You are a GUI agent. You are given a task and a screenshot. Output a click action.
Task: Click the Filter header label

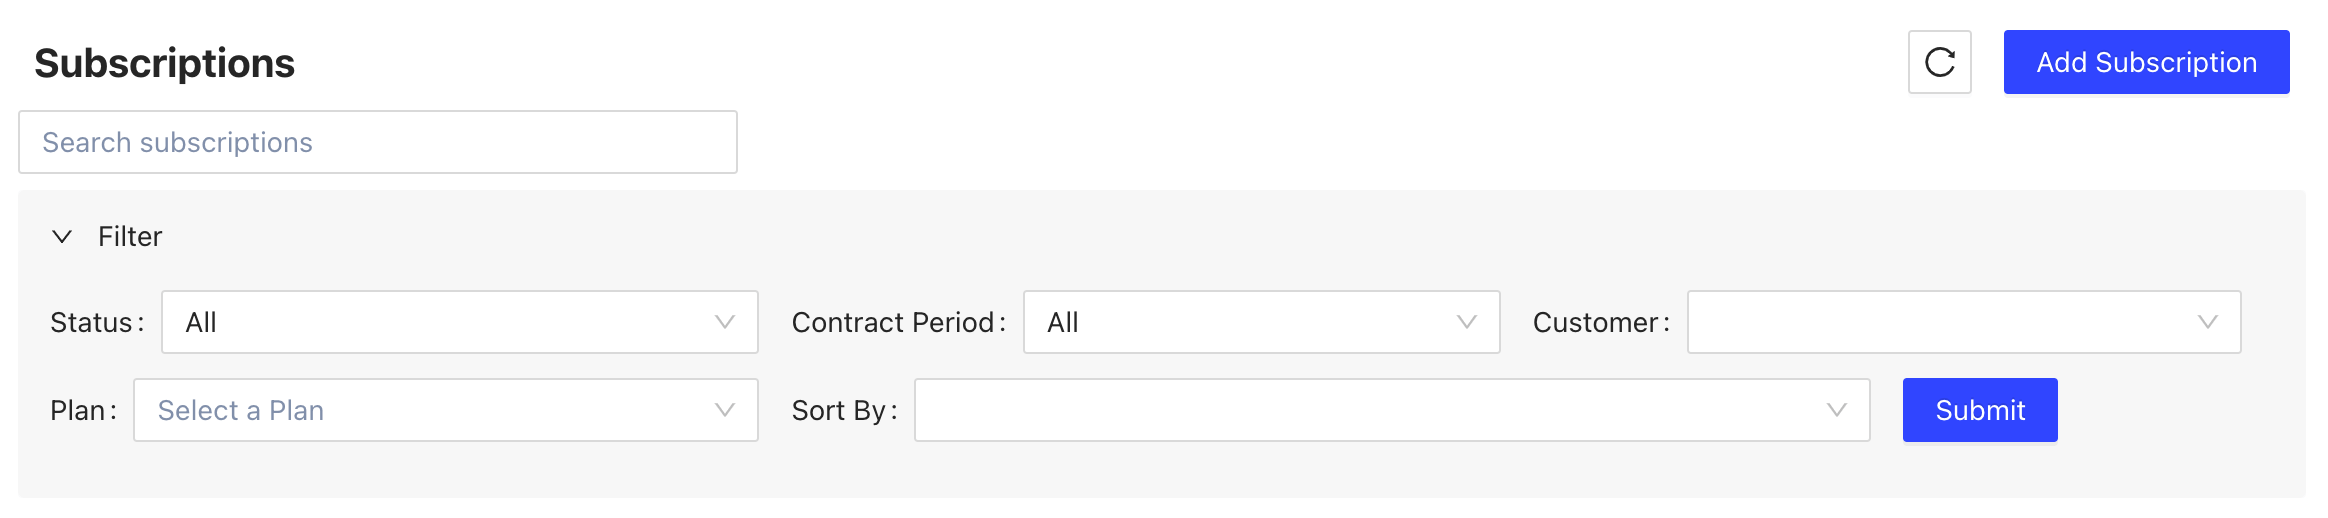(x=130, y=237)
